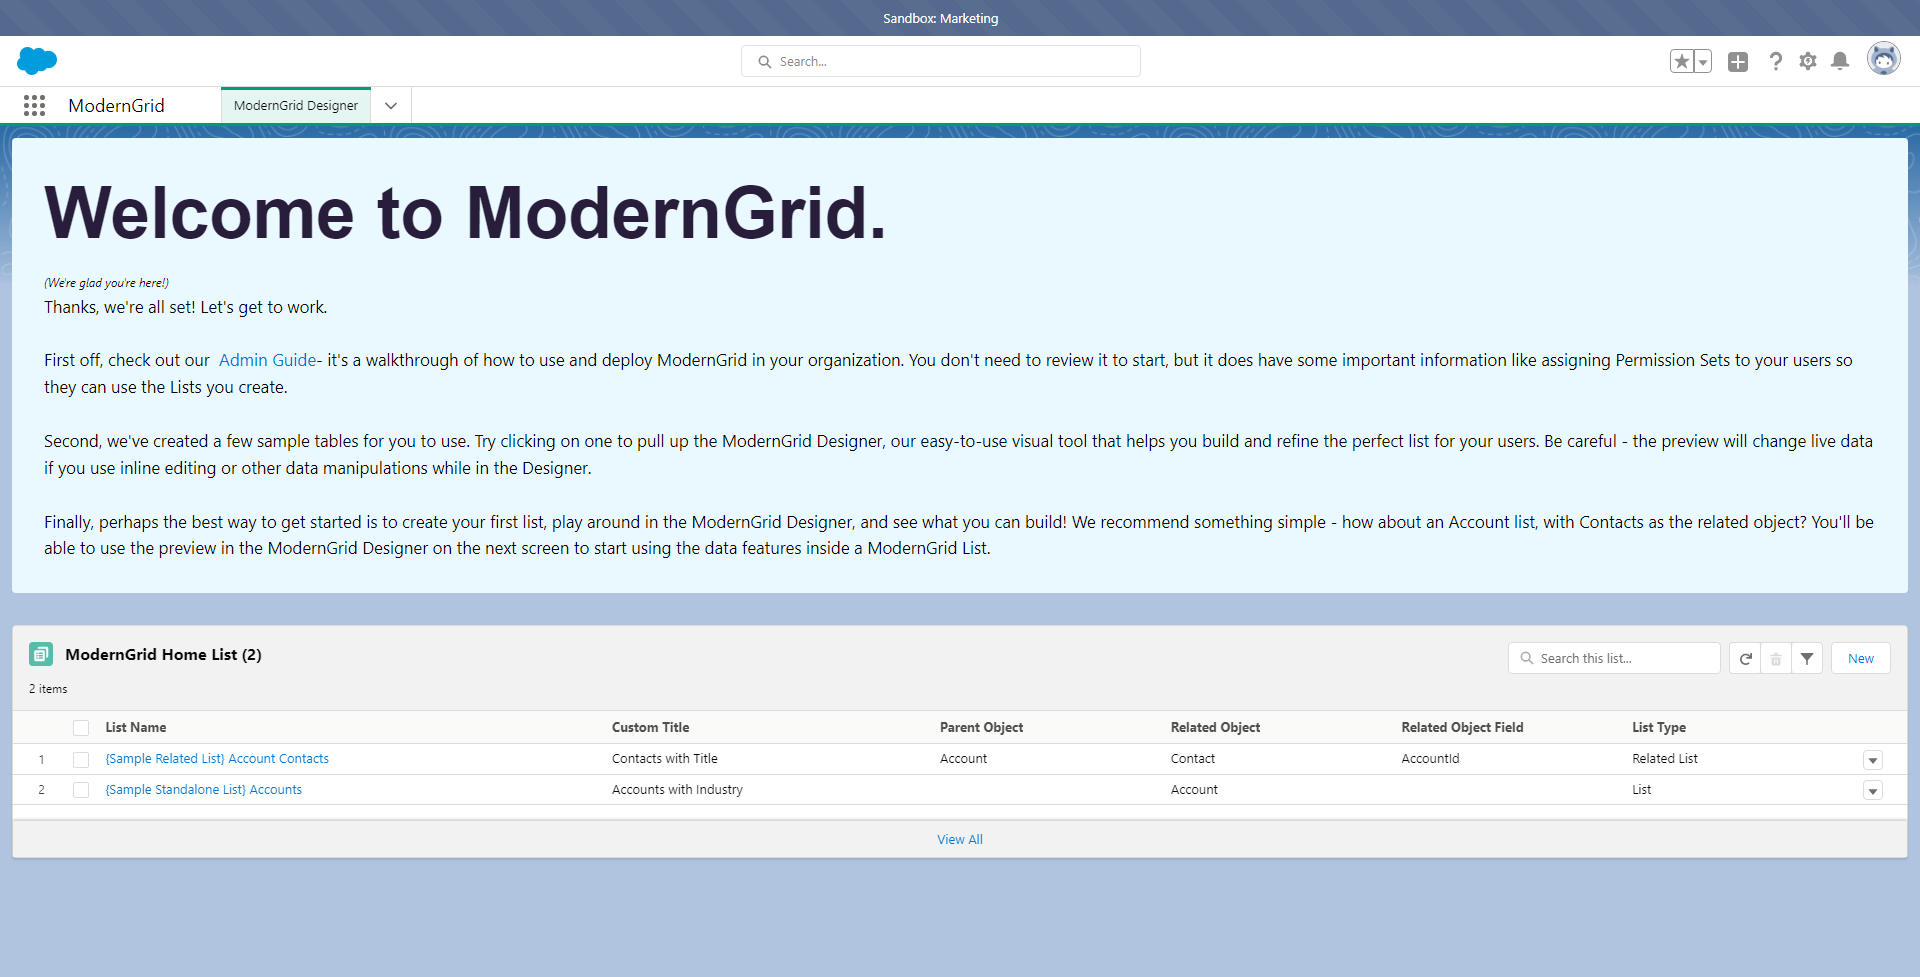Screen dimensions: 1920x977
Task: Click the Custom Title column header
Action: coord(651,728)
